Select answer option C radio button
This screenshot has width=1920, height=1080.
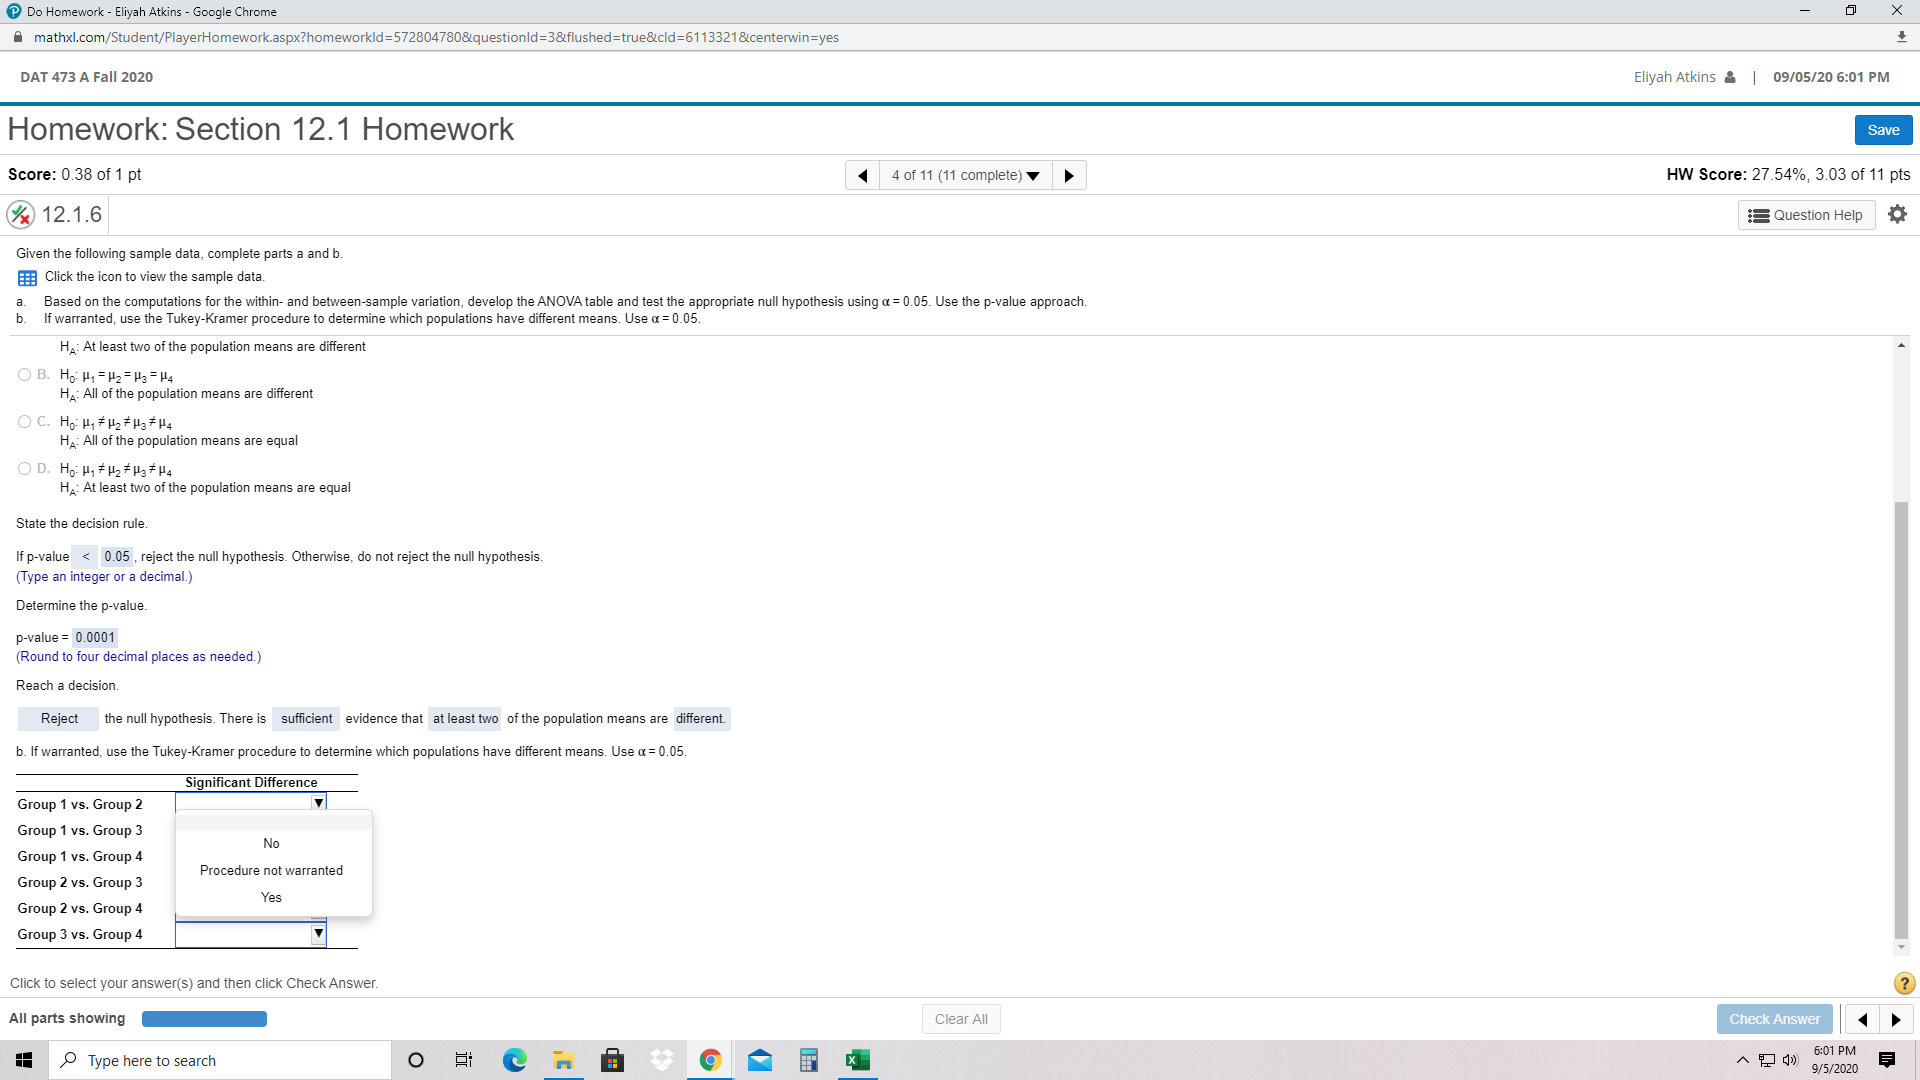(24, 422)
